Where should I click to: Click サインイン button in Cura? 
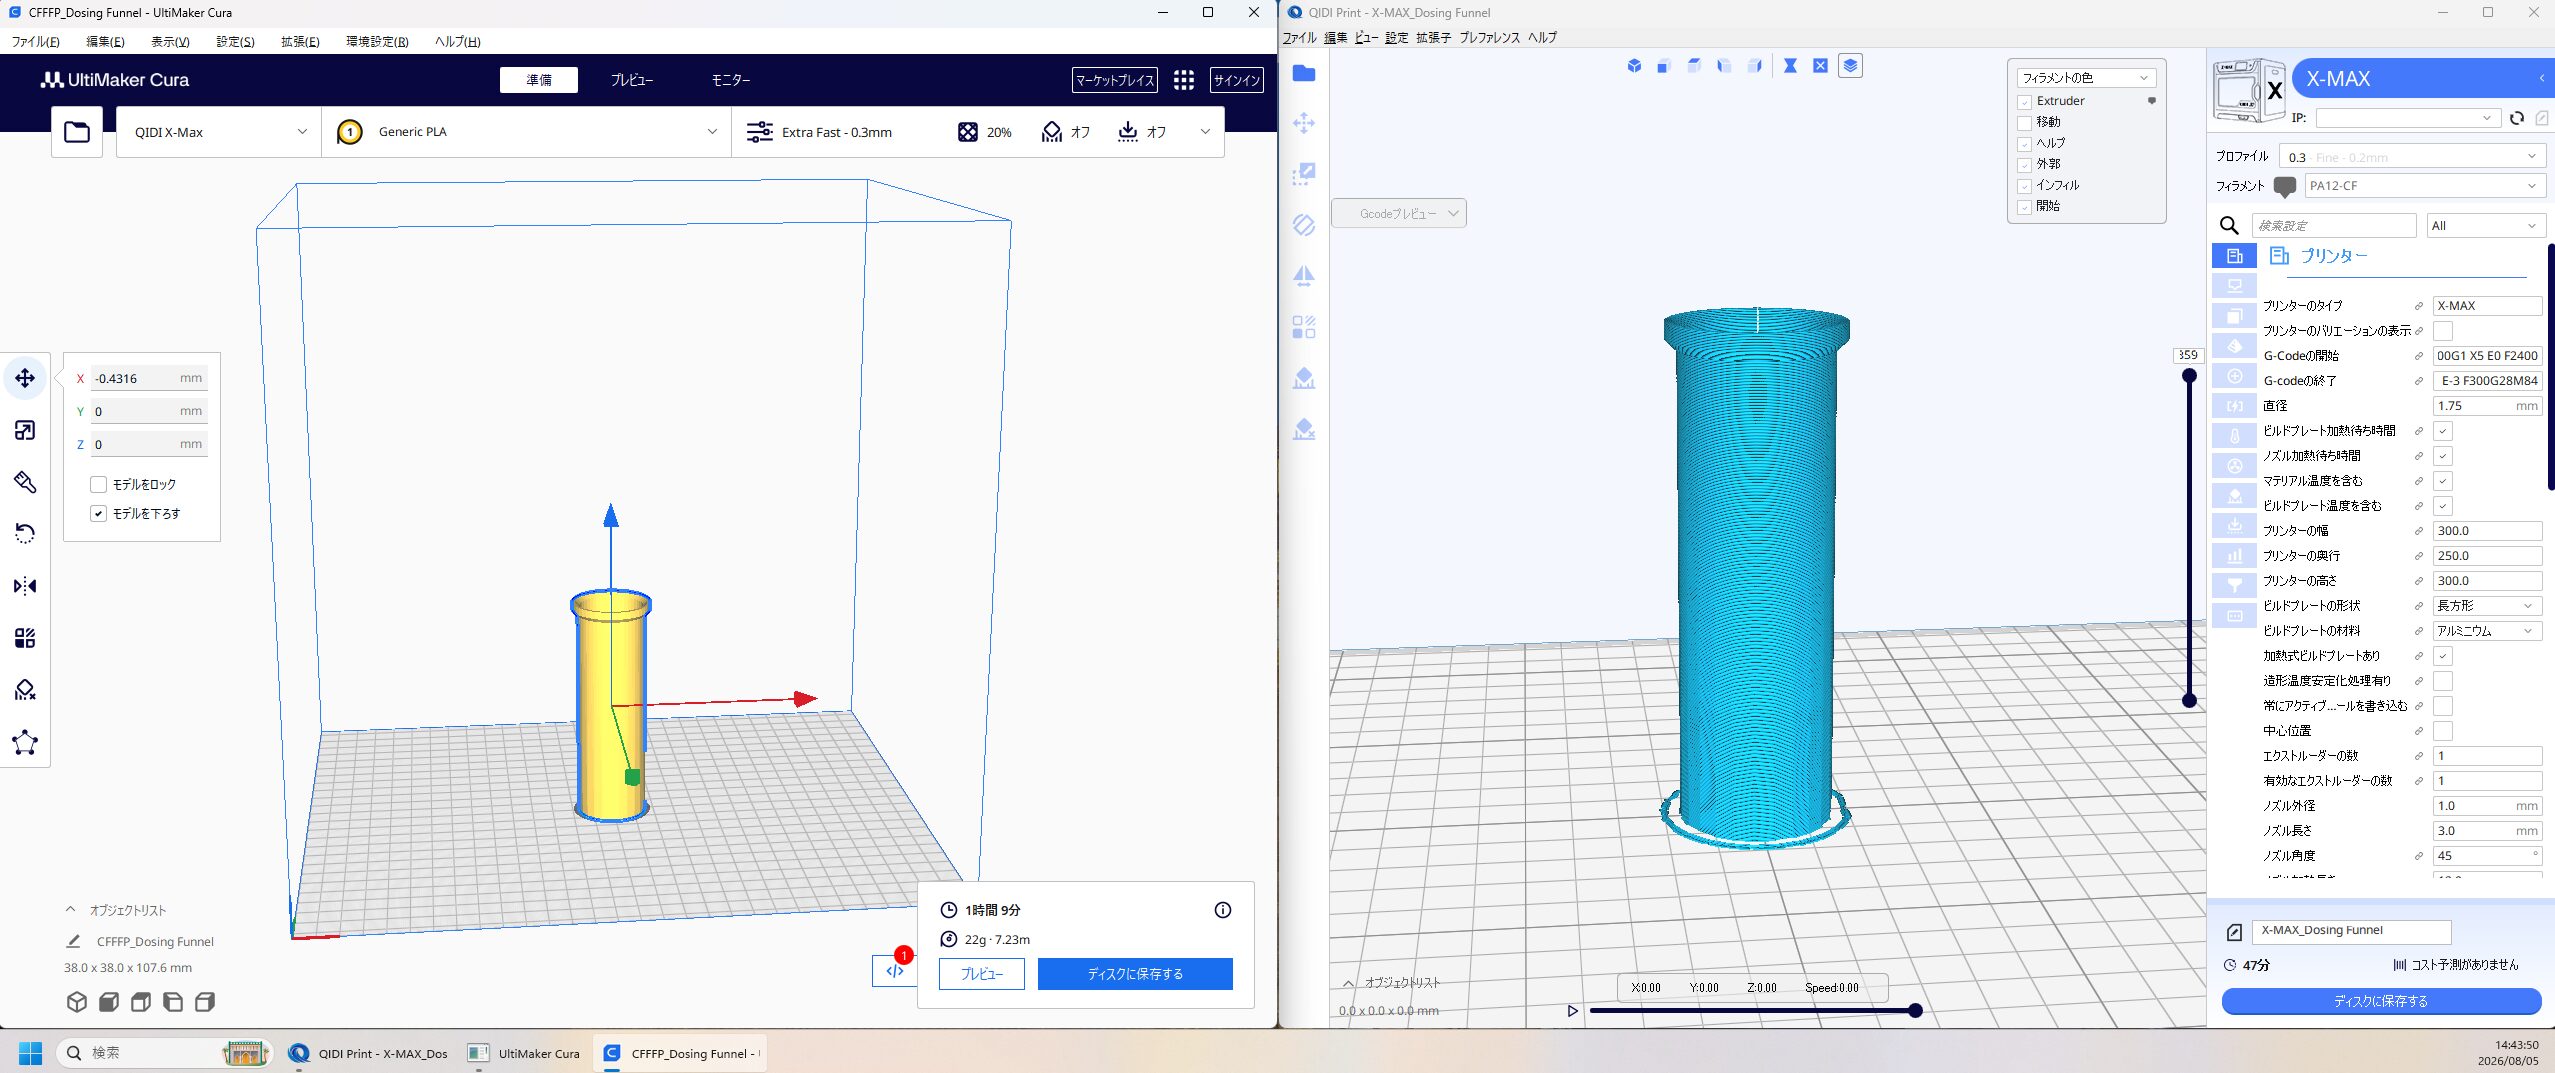click(x=1236, y=80)
